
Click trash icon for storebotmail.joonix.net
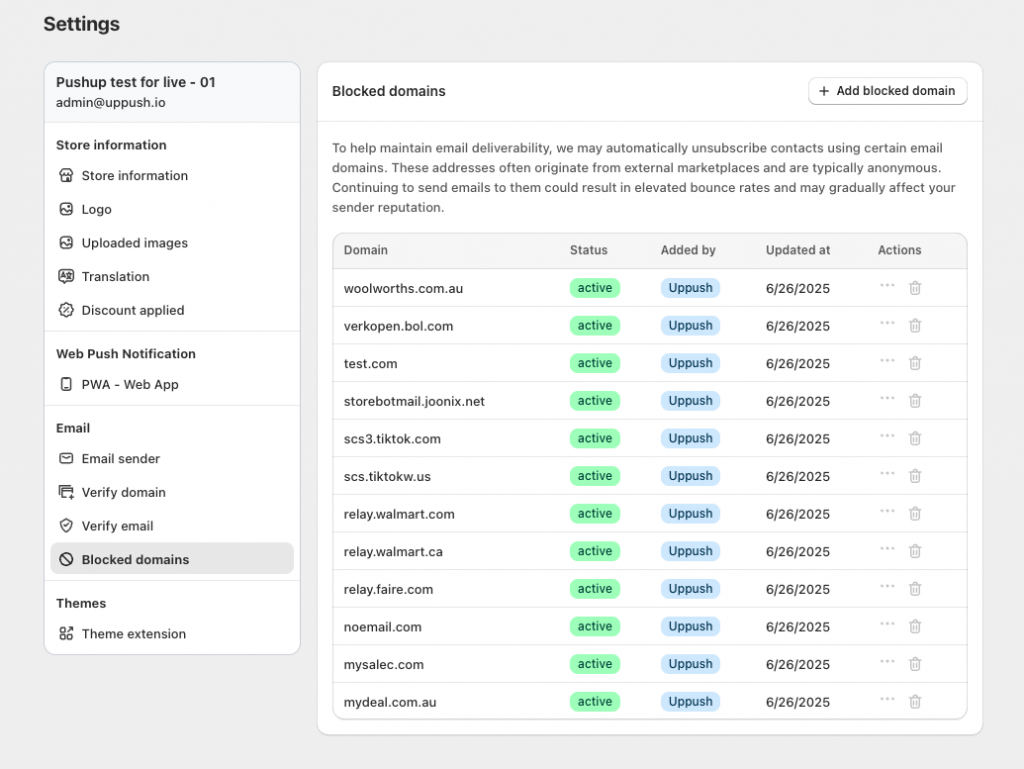pyautogui.click(x=914, y=401)
